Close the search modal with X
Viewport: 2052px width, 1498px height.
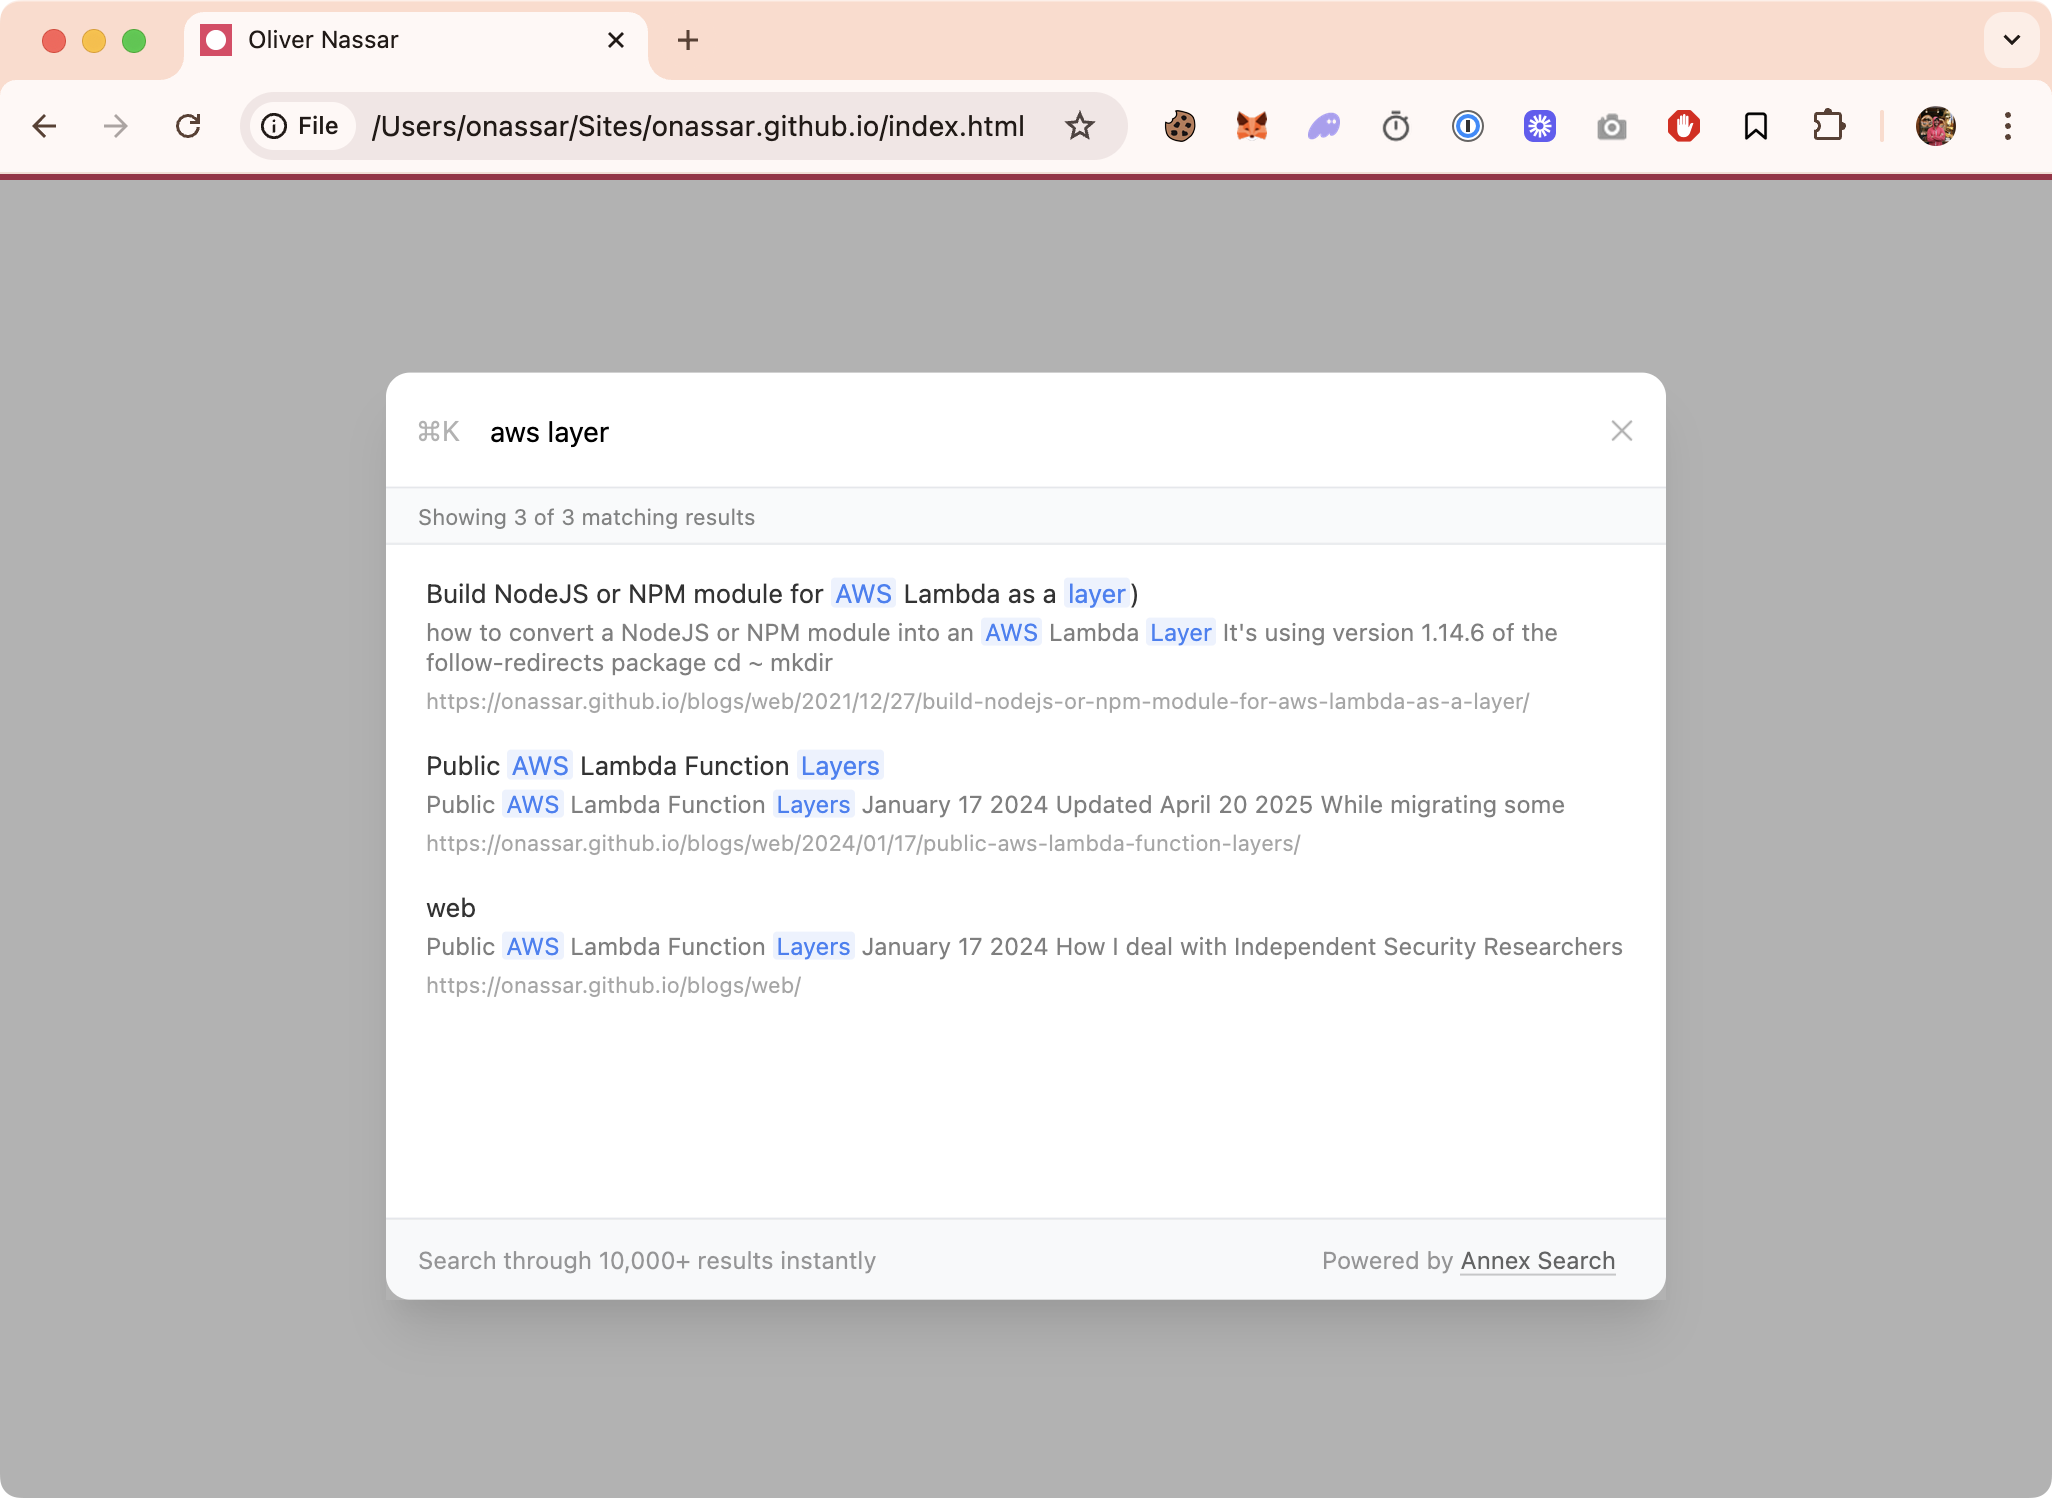pyautogui.click(x=1621, y=431)
